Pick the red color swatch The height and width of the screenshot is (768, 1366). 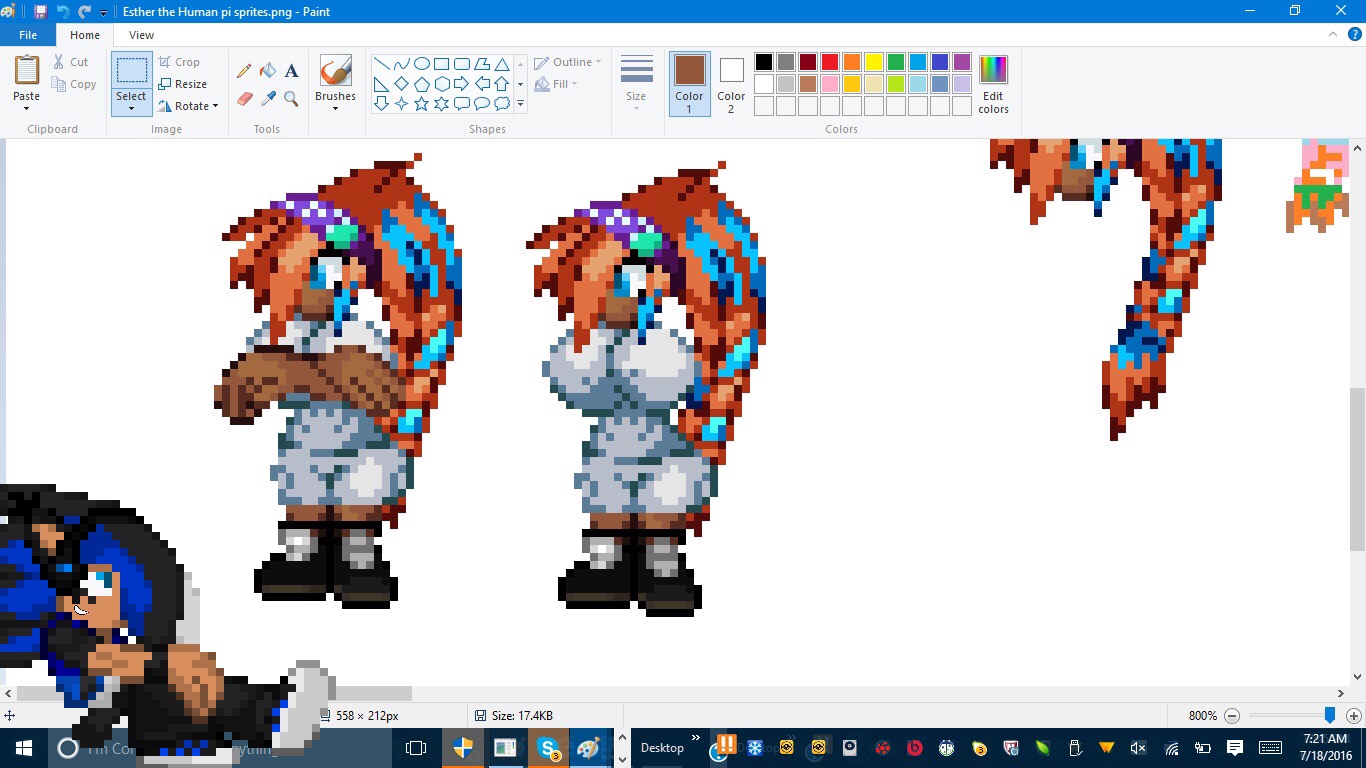(x=830, y=62)
